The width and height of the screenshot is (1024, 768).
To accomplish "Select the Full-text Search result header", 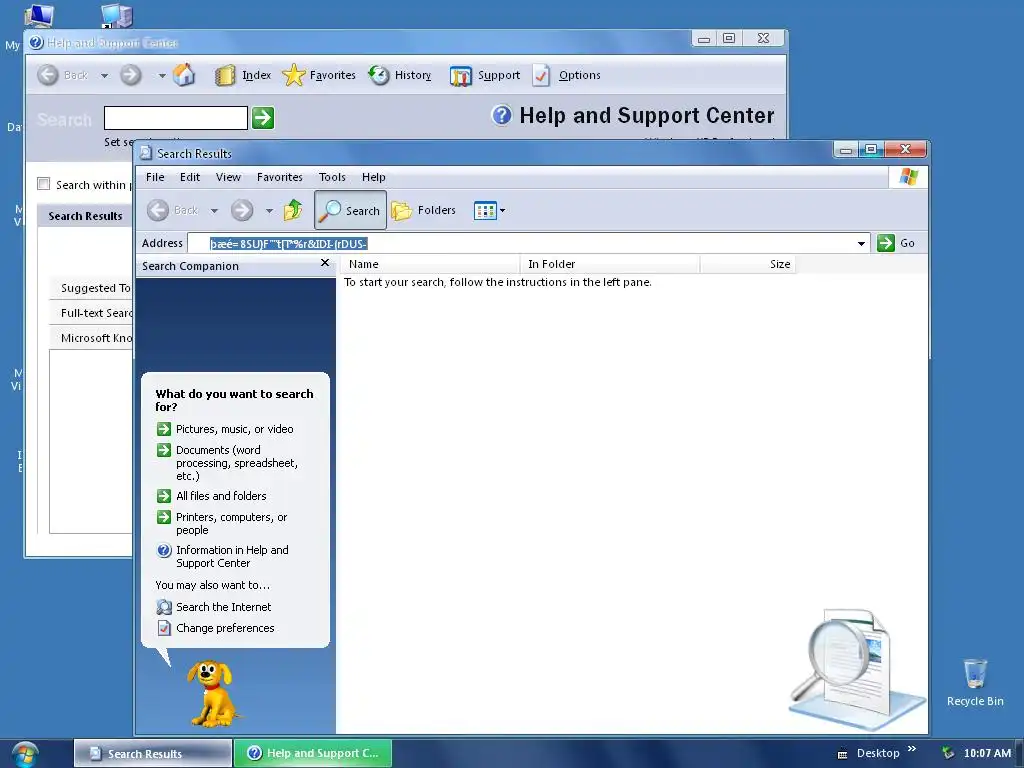I will pos(91,313).
